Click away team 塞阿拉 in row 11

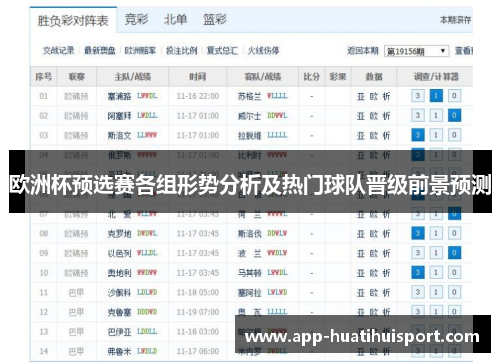(250, 293)
